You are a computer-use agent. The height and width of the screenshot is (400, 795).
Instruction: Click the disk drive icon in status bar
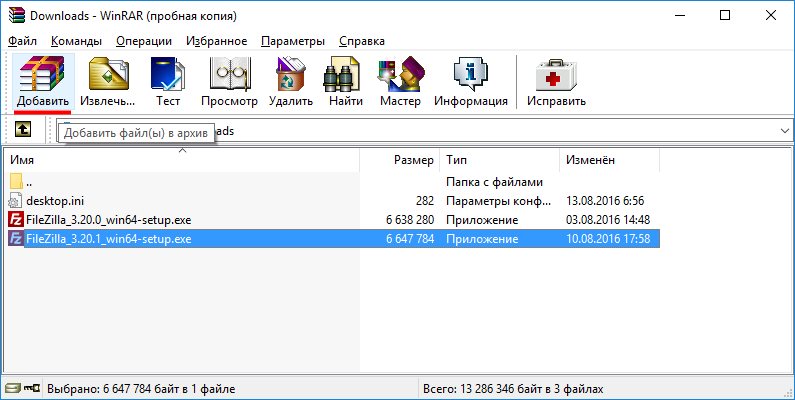click(14, 388)
